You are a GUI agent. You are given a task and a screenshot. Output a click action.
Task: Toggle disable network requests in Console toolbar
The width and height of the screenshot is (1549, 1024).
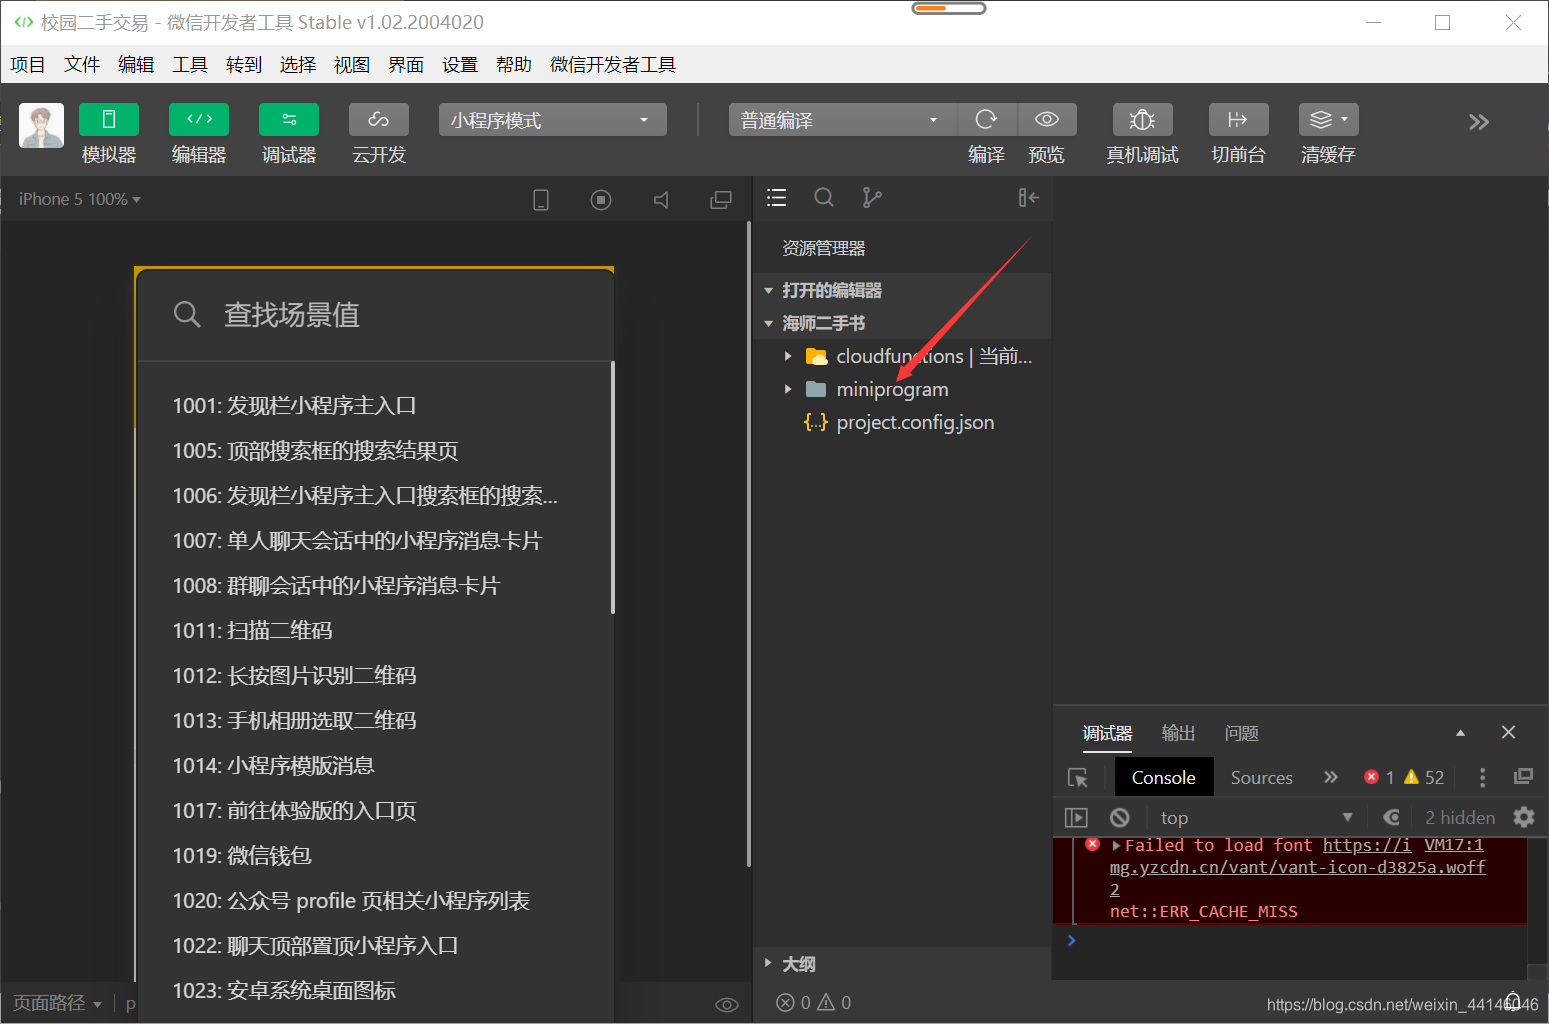click(x=1119, y=817)
